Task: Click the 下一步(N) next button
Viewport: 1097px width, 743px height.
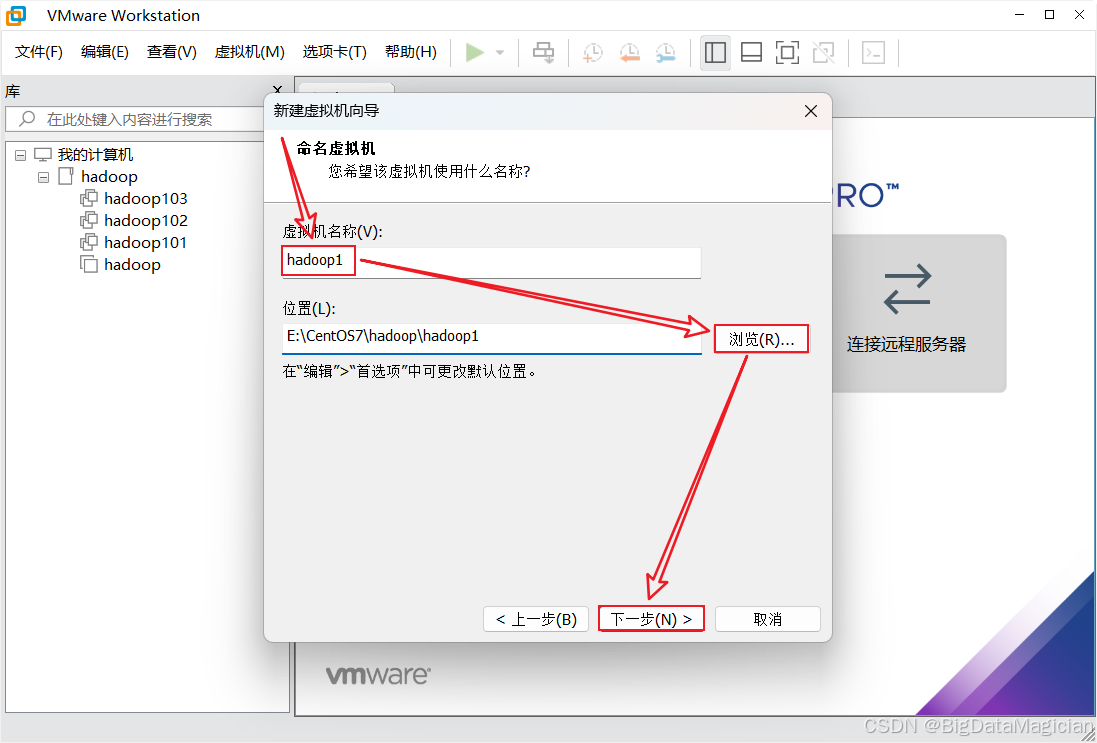Action: click(x=651, y=619)
